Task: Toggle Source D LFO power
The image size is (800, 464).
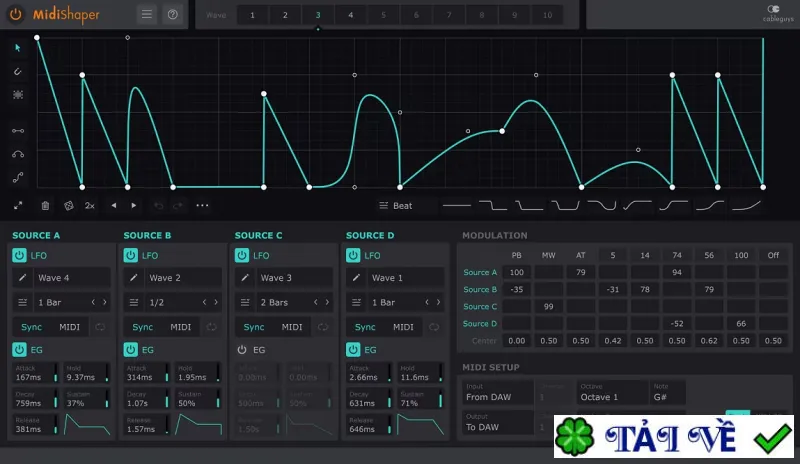Action: coord(353,255)
